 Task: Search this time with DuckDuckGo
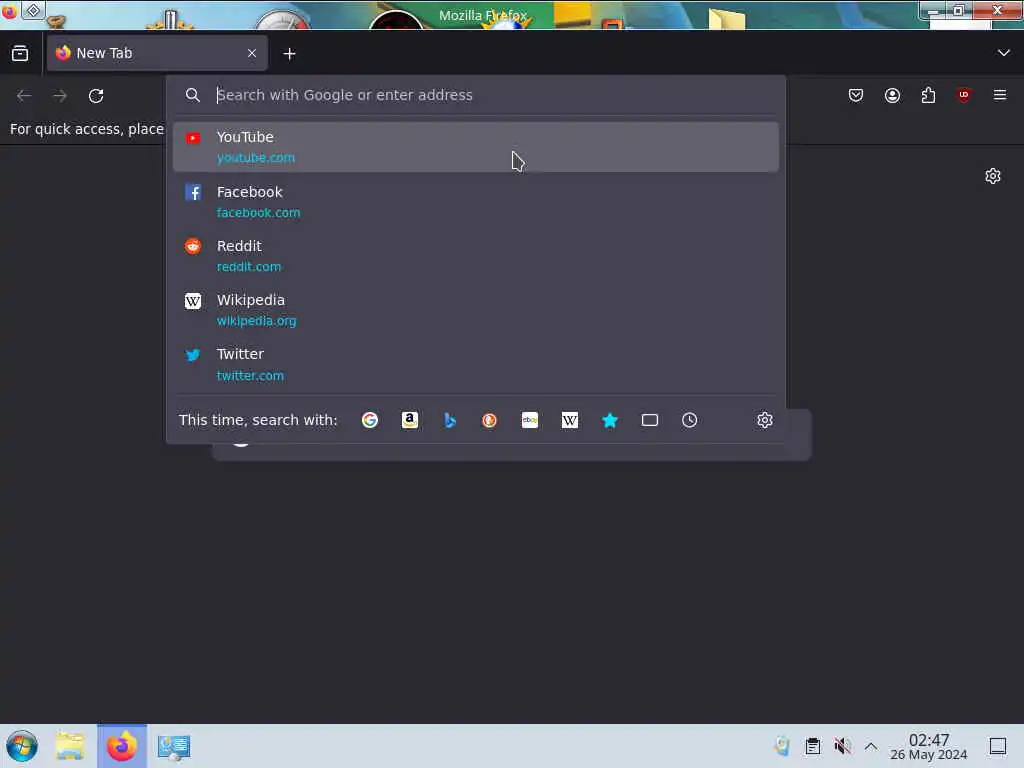490,420
